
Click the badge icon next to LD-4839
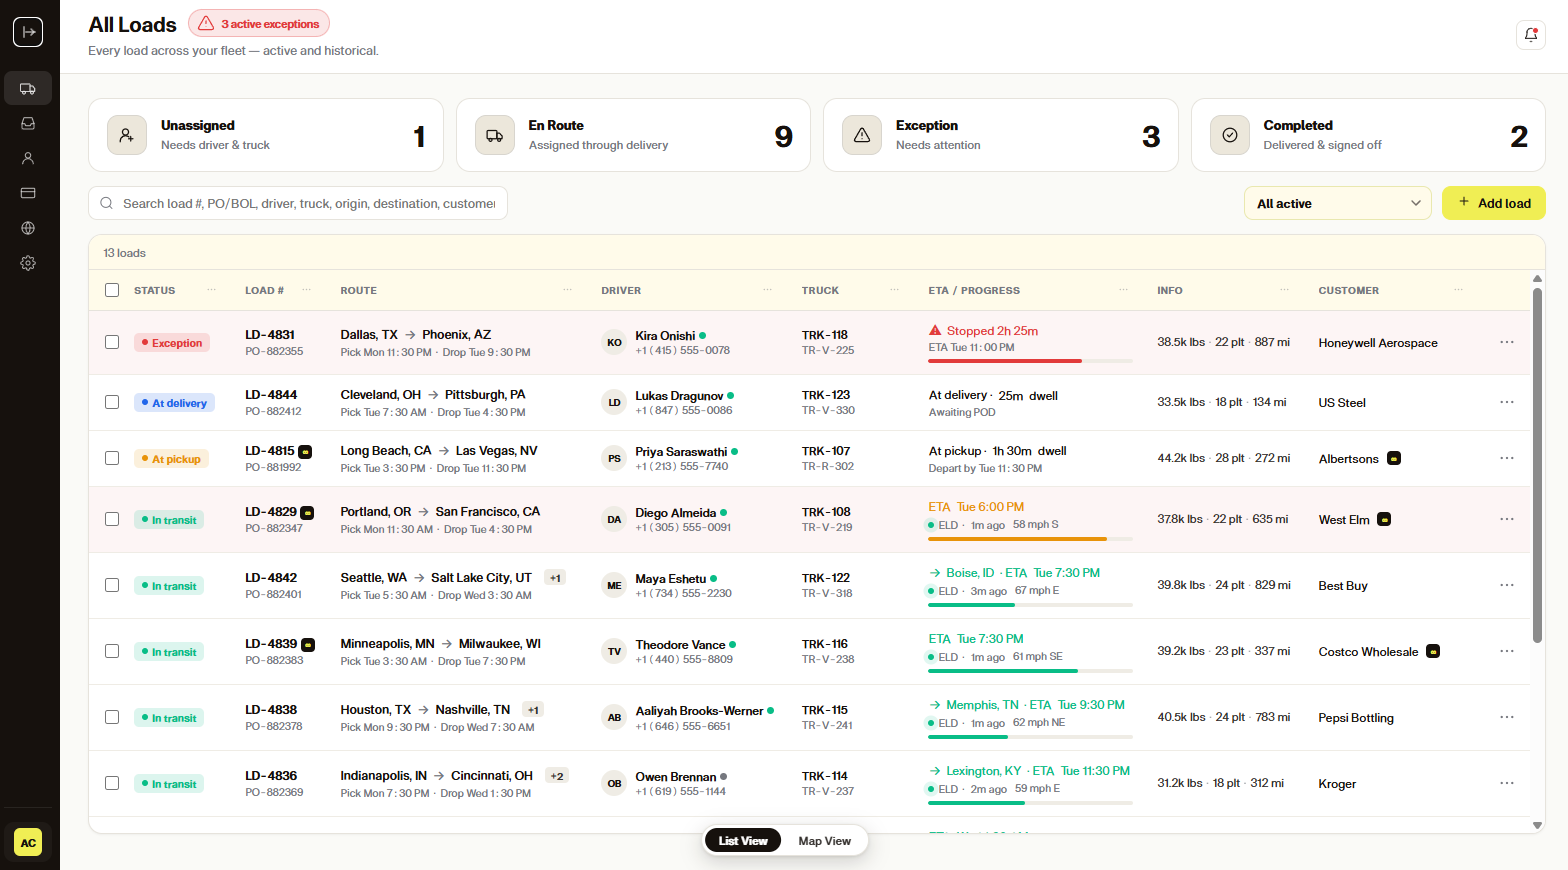308,645
